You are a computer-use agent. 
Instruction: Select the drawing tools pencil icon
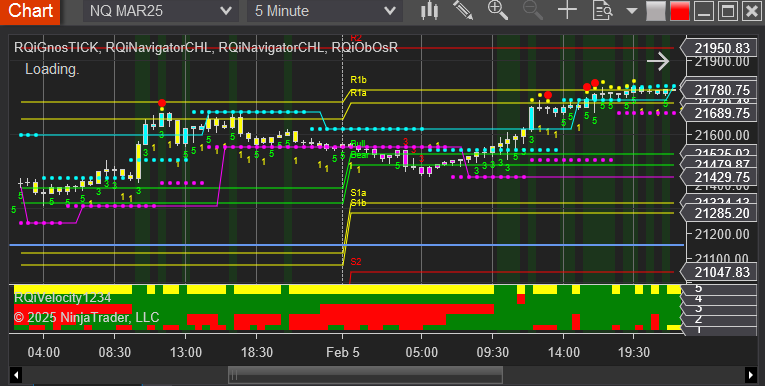click(463, 11)
